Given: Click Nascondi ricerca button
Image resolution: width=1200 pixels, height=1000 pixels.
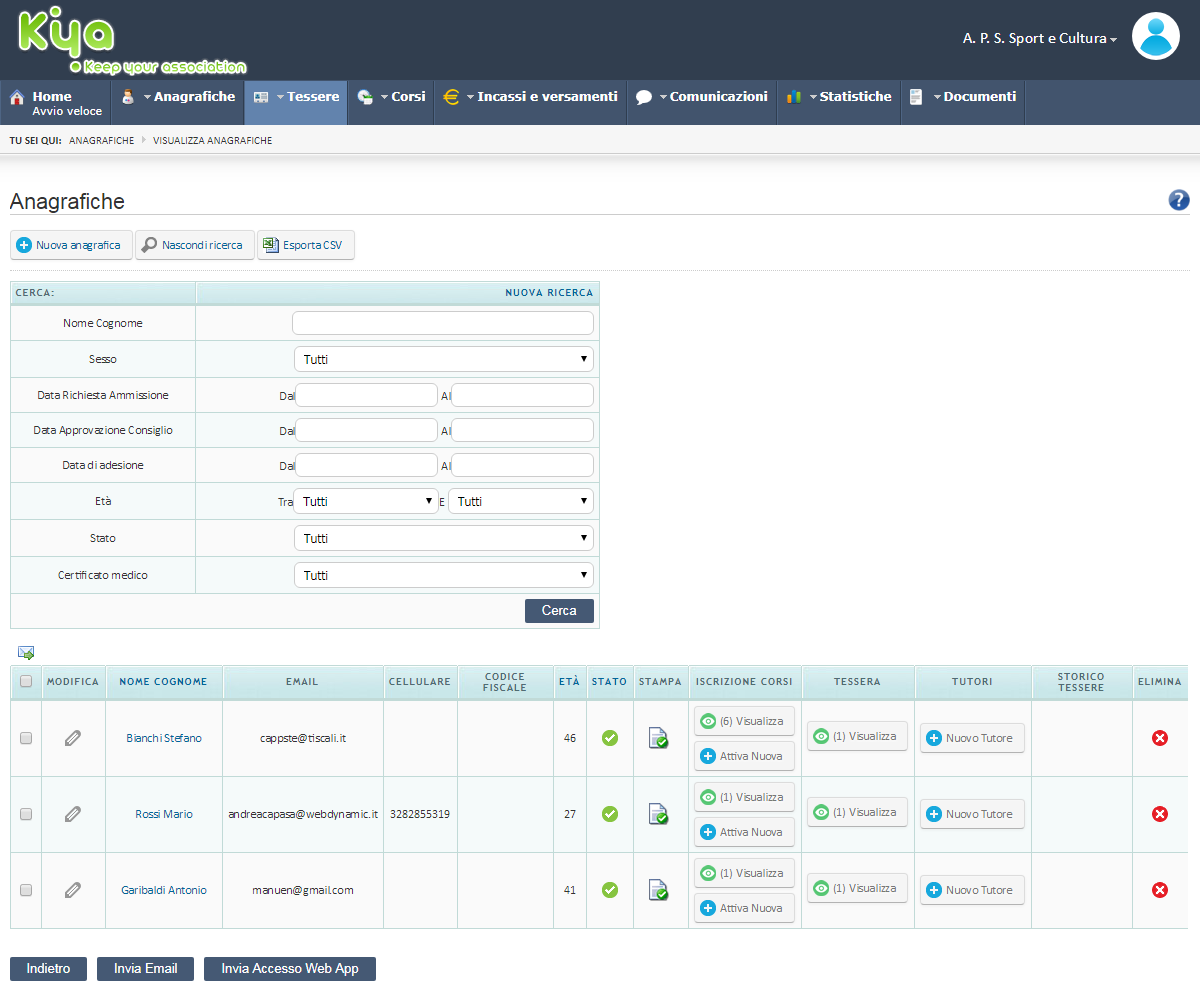Looking at the screenshot, I should [195, 245].
